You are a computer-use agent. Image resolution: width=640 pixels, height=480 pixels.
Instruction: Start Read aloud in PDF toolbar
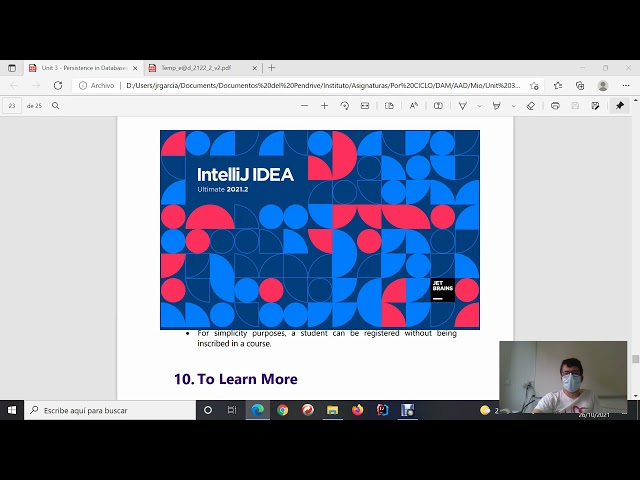(x=413, y=106)
